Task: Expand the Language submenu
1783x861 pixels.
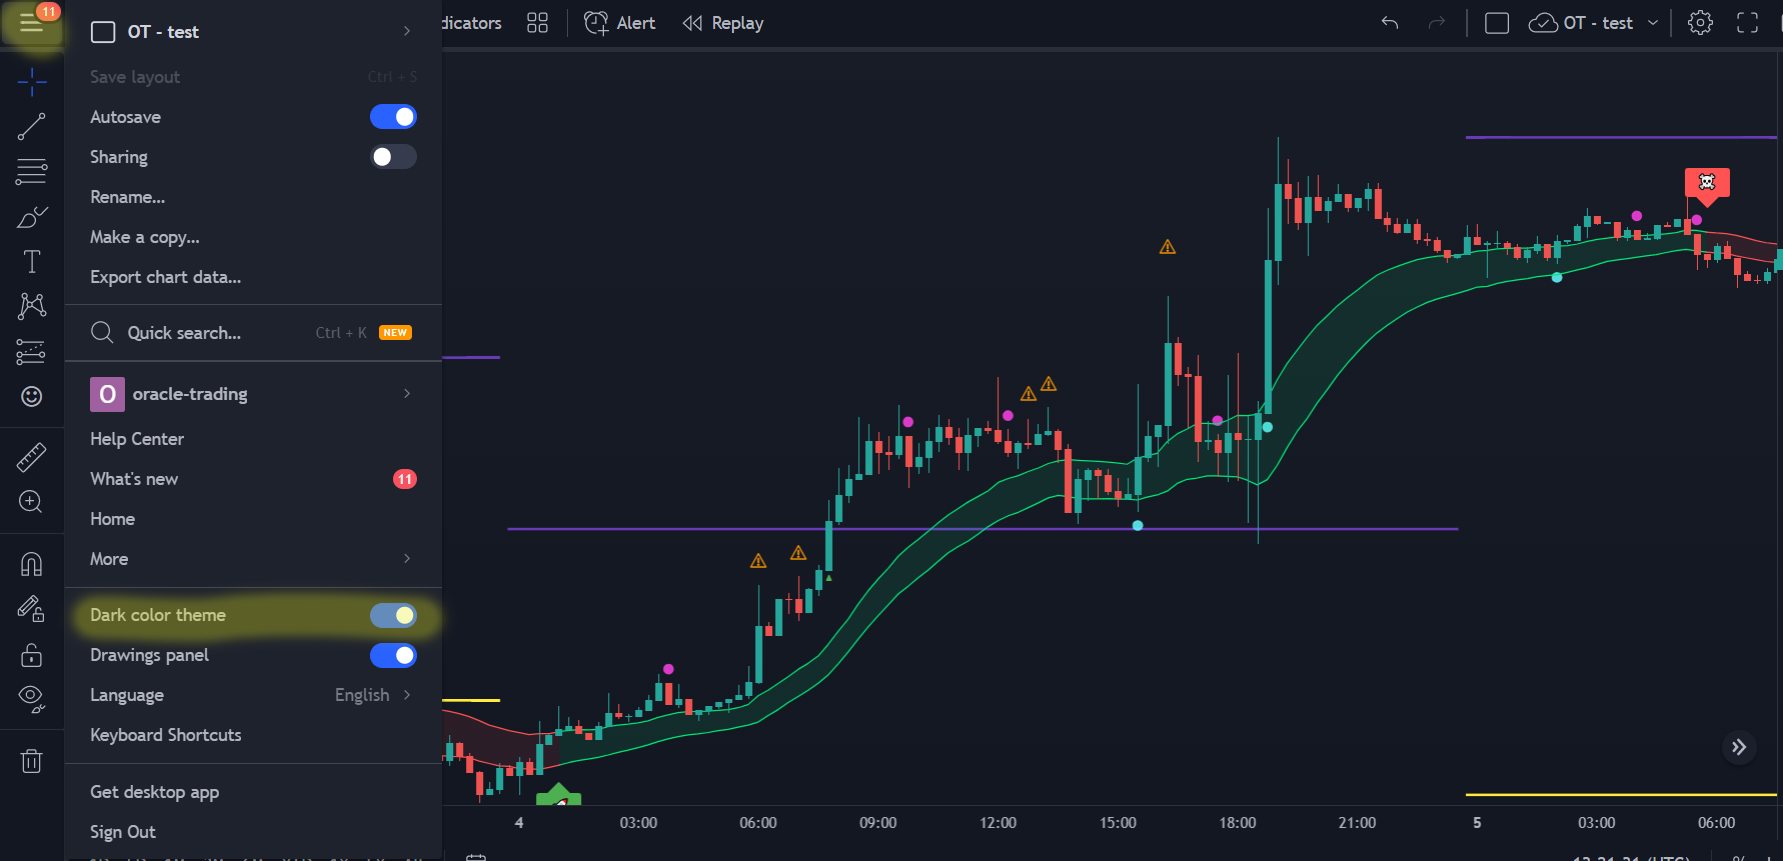Action: (252, 695)
